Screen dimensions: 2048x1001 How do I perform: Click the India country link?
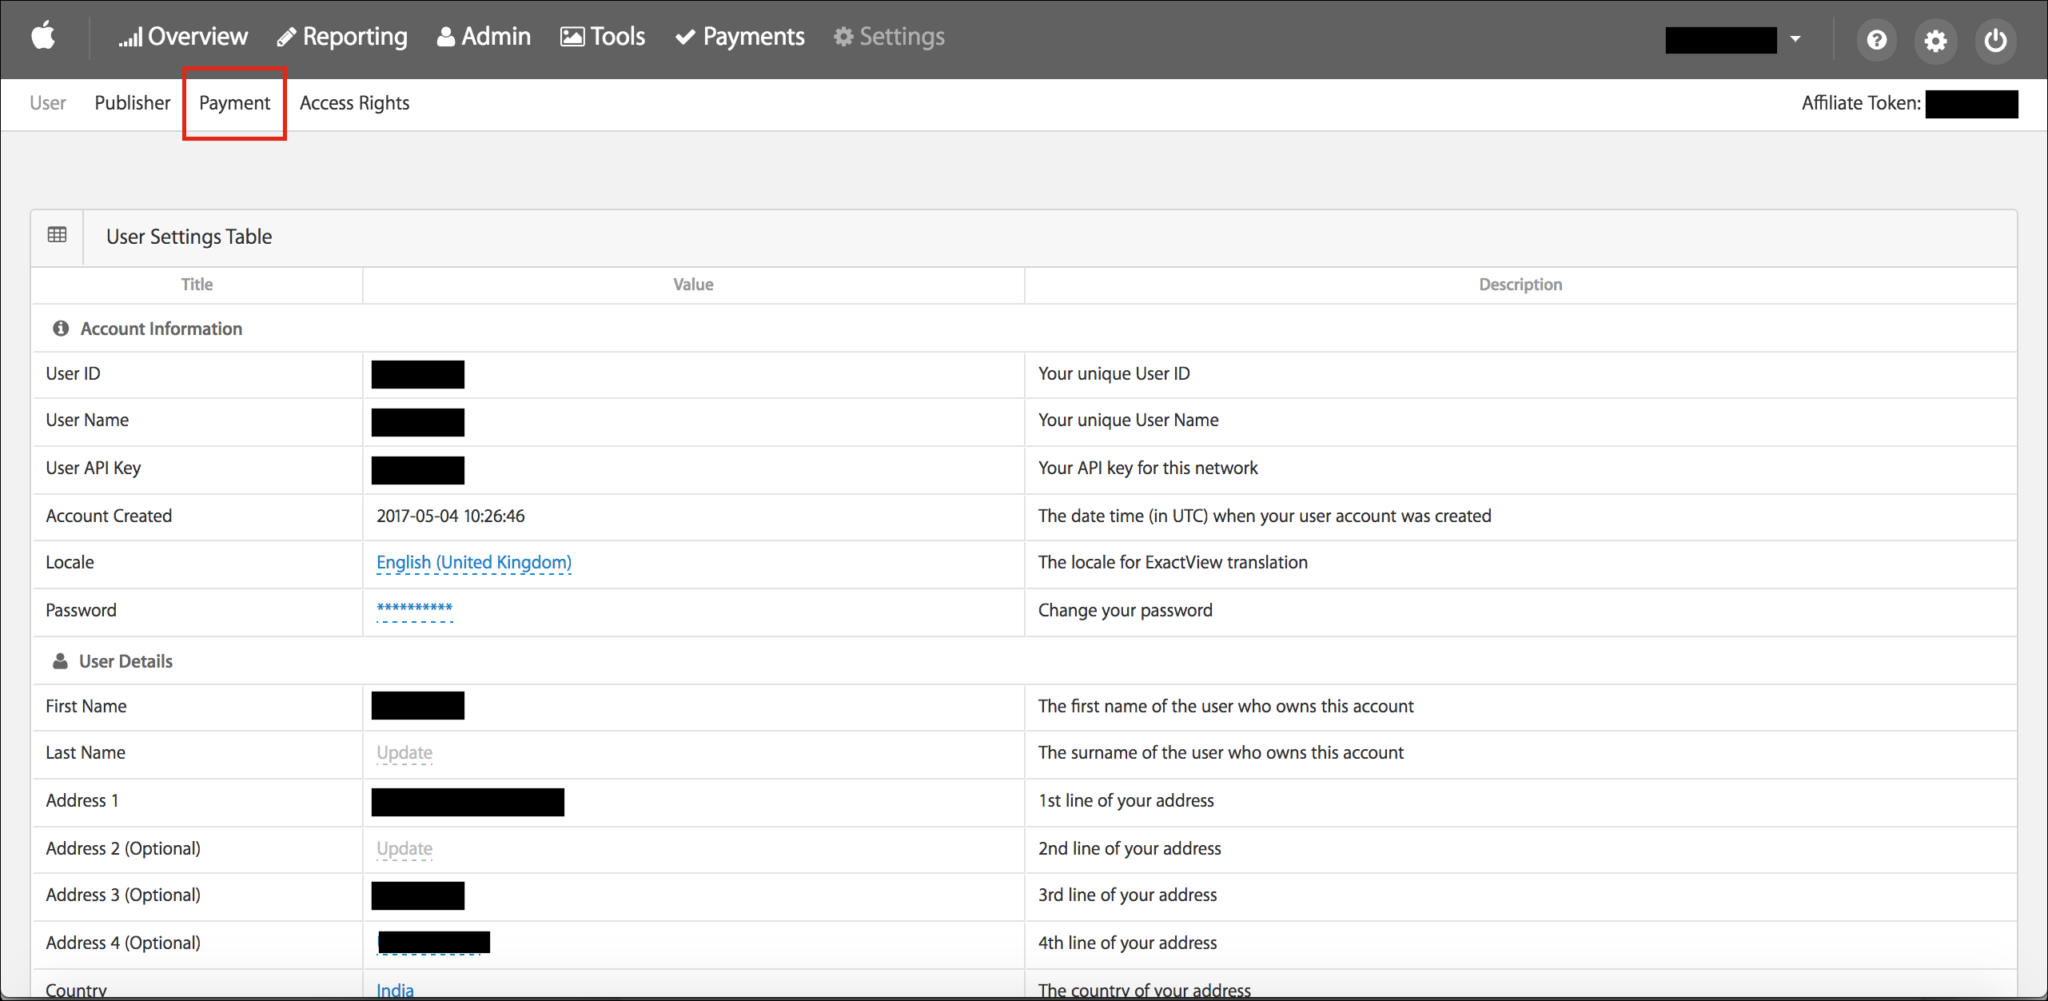(395, 990)
